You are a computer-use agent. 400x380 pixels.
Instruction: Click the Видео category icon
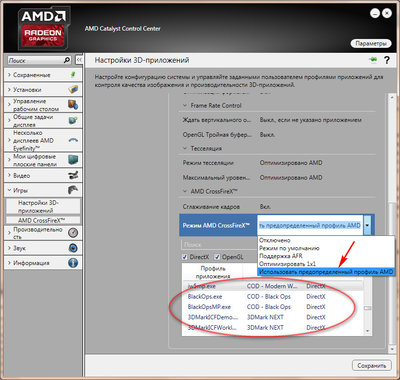73,175
